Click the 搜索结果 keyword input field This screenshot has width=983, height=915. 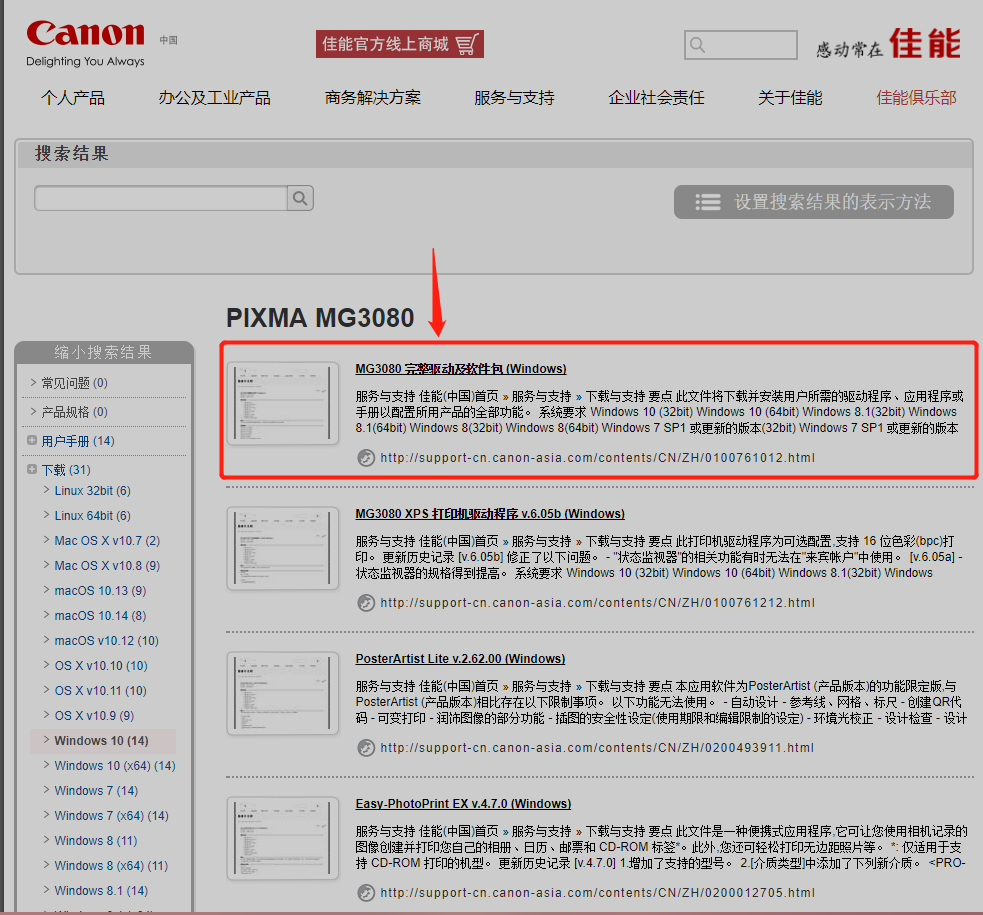pos(161,198)
